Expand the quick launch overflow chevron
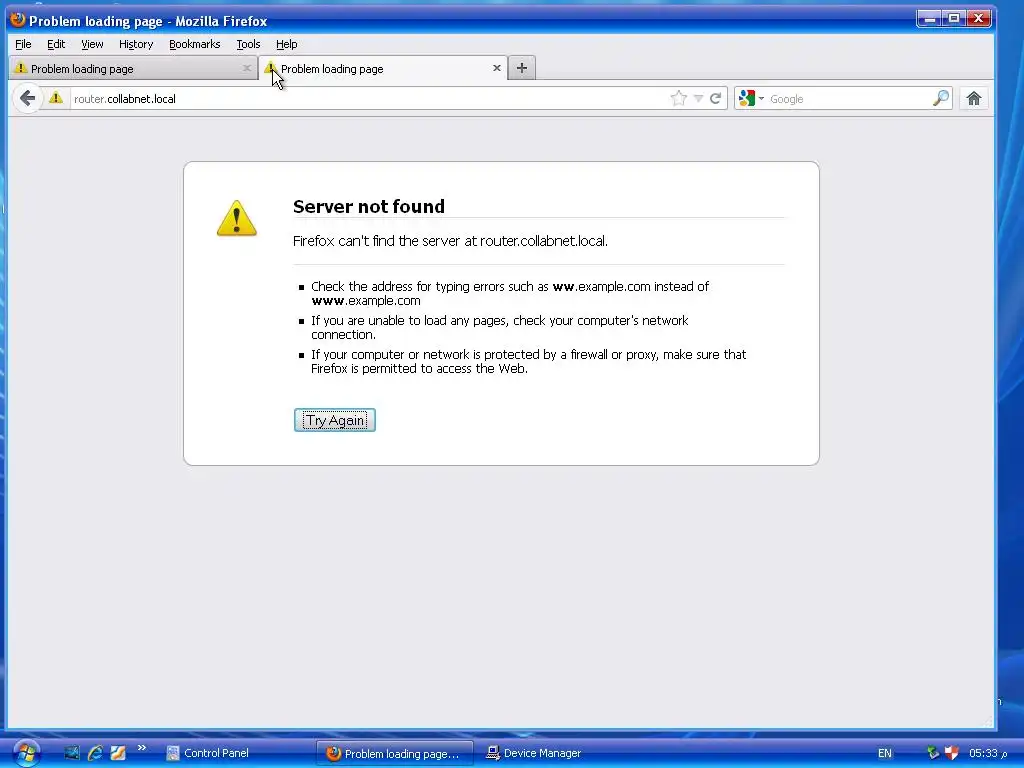This screenshot has width=1024, height=768. (142, 748)
